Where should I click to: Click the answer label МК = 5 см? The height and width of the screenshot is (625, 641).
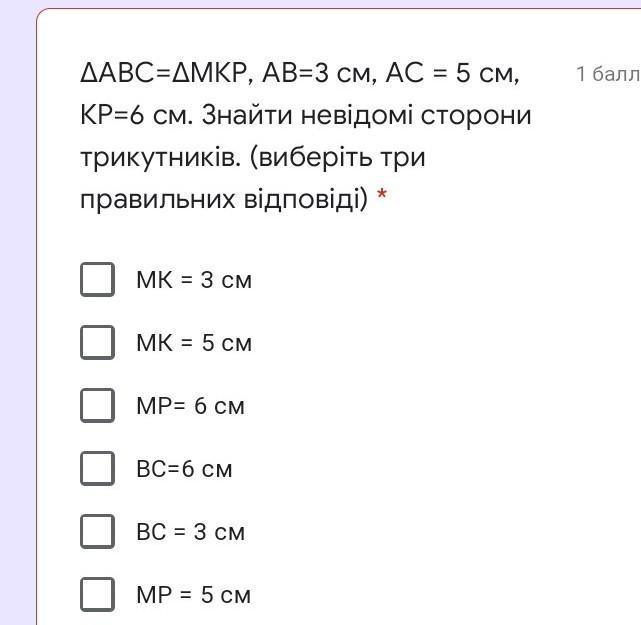pyautogui.click(x=194, y=344)
